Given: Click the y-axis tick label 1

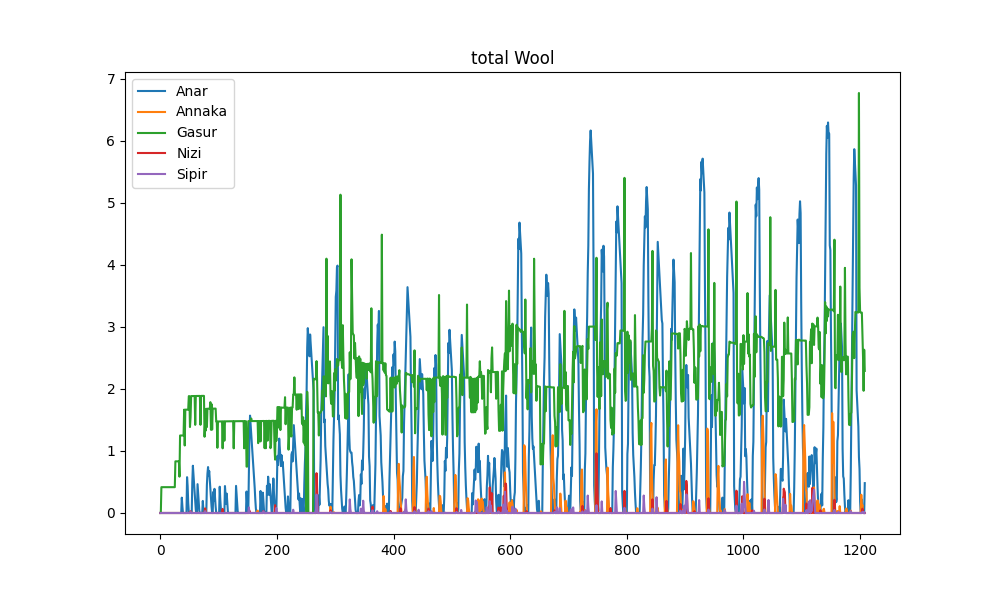Looking at the screenshot, I should (112, 451).
